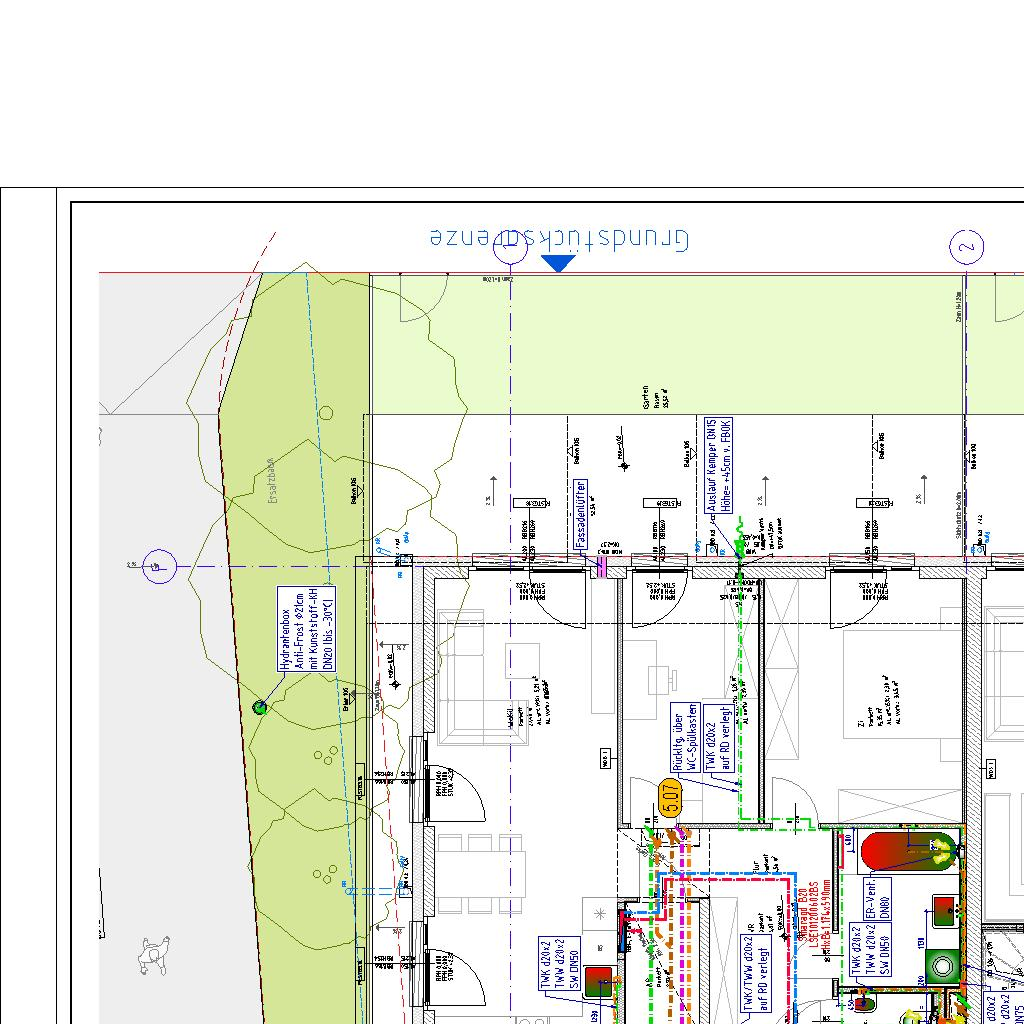Click the Hydrantenbox Anti-Frost annotation label
Screen dimensions: 1024x1024
pyautogui.click(x=307, y=629)
